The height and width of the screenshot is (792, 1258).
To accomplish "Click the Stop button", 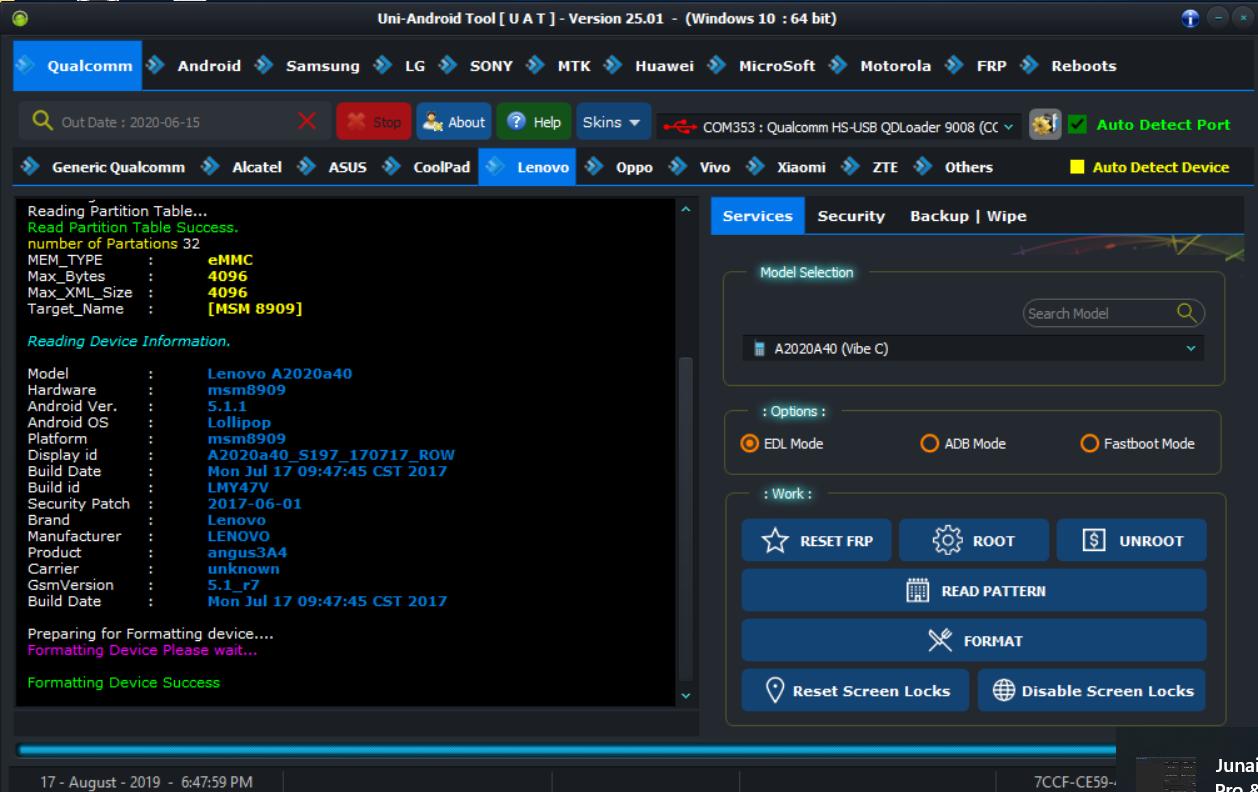I will click(x=373, y=122).
